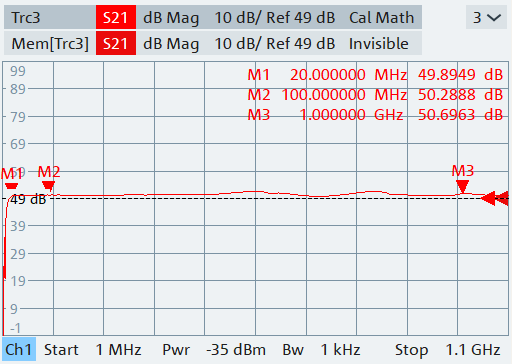
Task: Click the M1 20 MHz marker readout
Action: coord(375,75)
